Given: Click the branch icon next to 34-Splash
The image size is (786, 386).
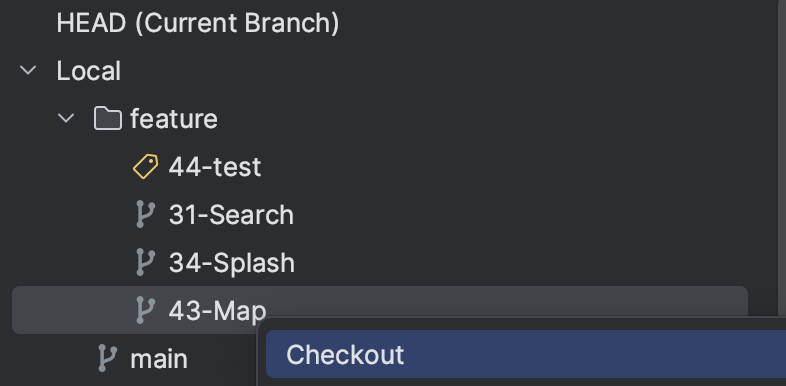Looking at the screenshot, I should (x=145, y=262).
